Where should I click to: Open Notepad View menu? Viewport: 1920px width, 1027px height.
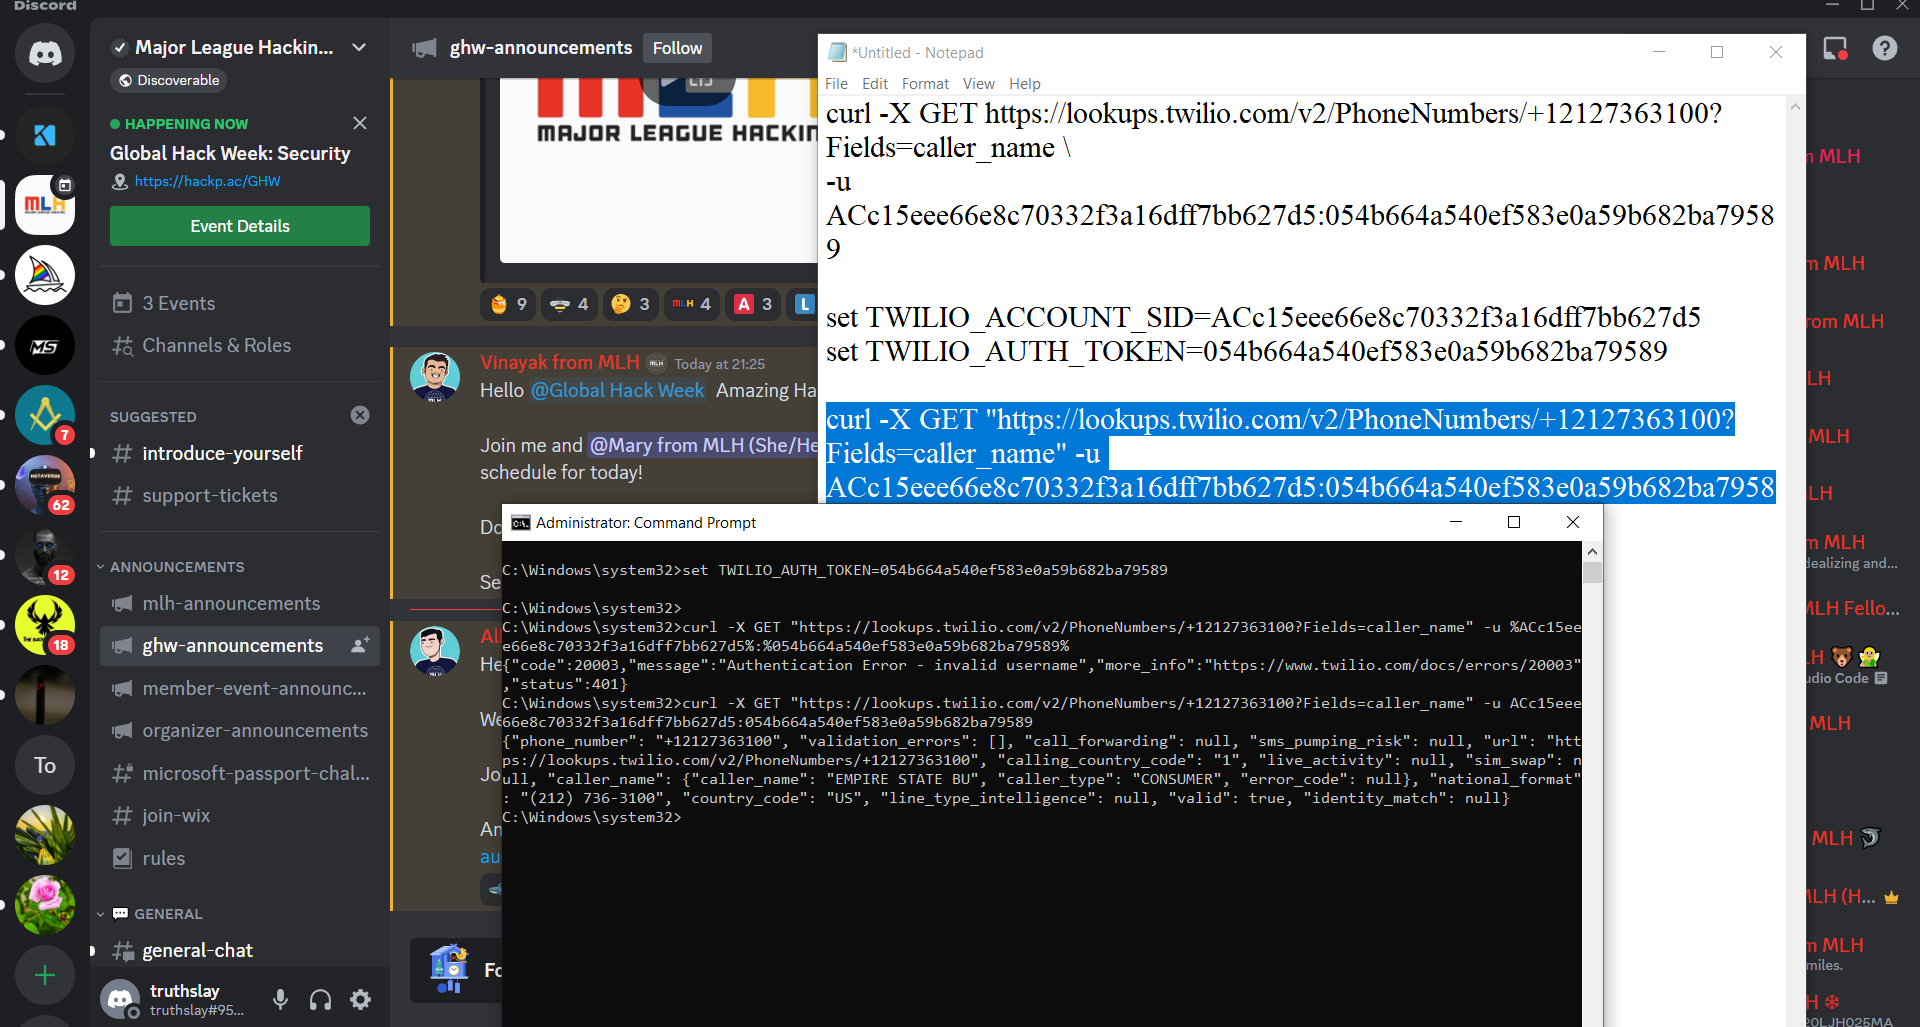pos(978,84)
